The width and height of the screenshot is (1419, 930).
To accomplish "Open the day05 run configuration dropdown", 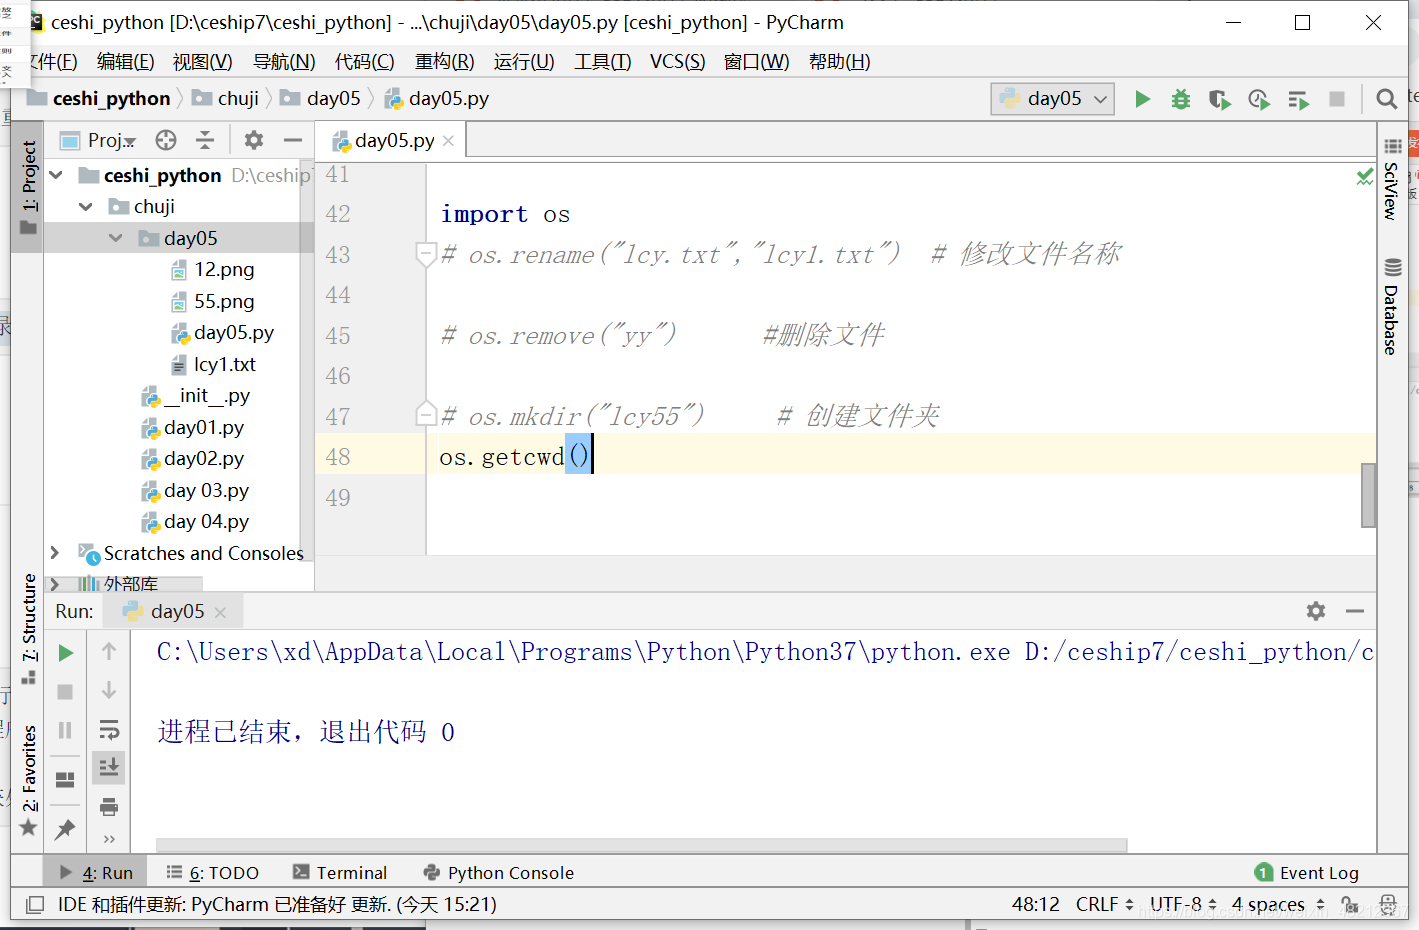I will pos(1053,99).
